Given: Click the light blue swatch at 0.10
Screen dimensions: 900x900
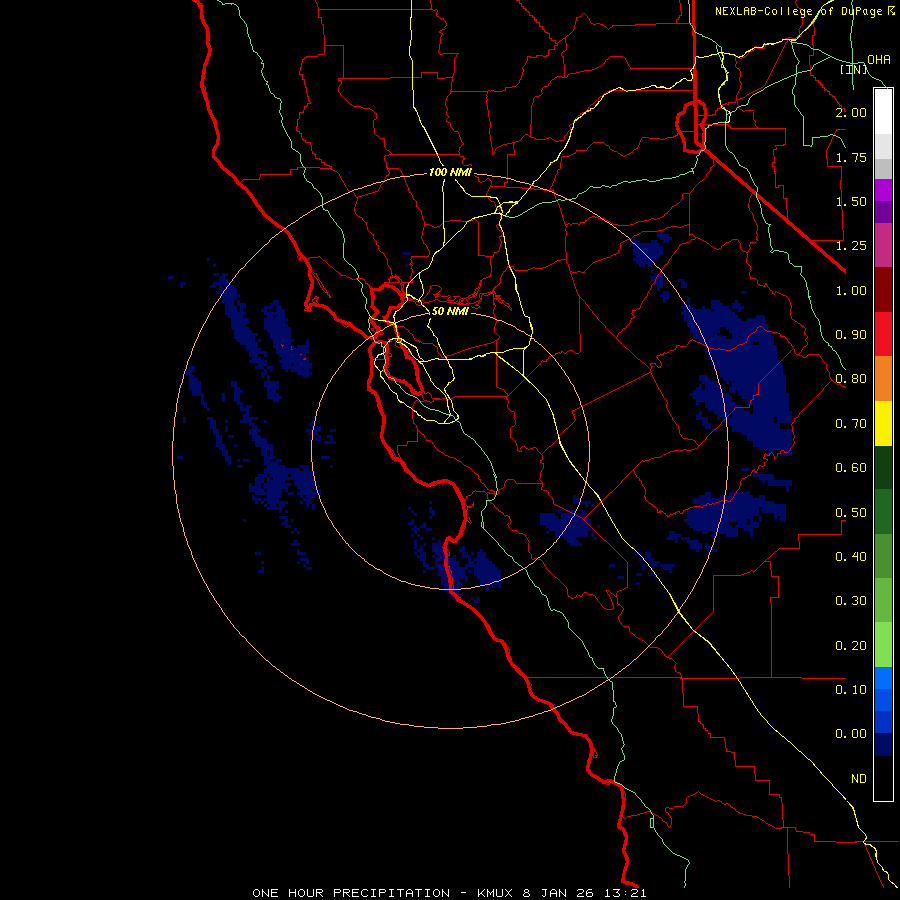Looking at the screenshot, I should 883,678.
